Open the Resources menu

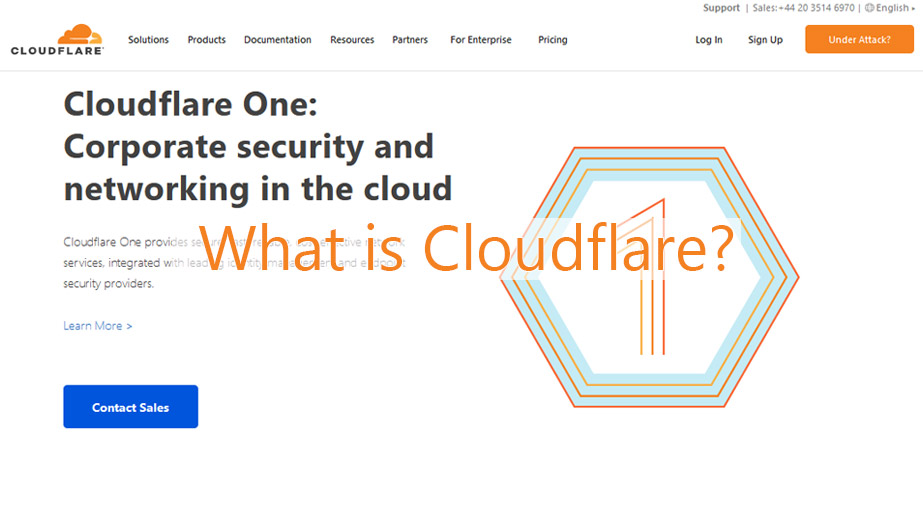pos(352,39)
